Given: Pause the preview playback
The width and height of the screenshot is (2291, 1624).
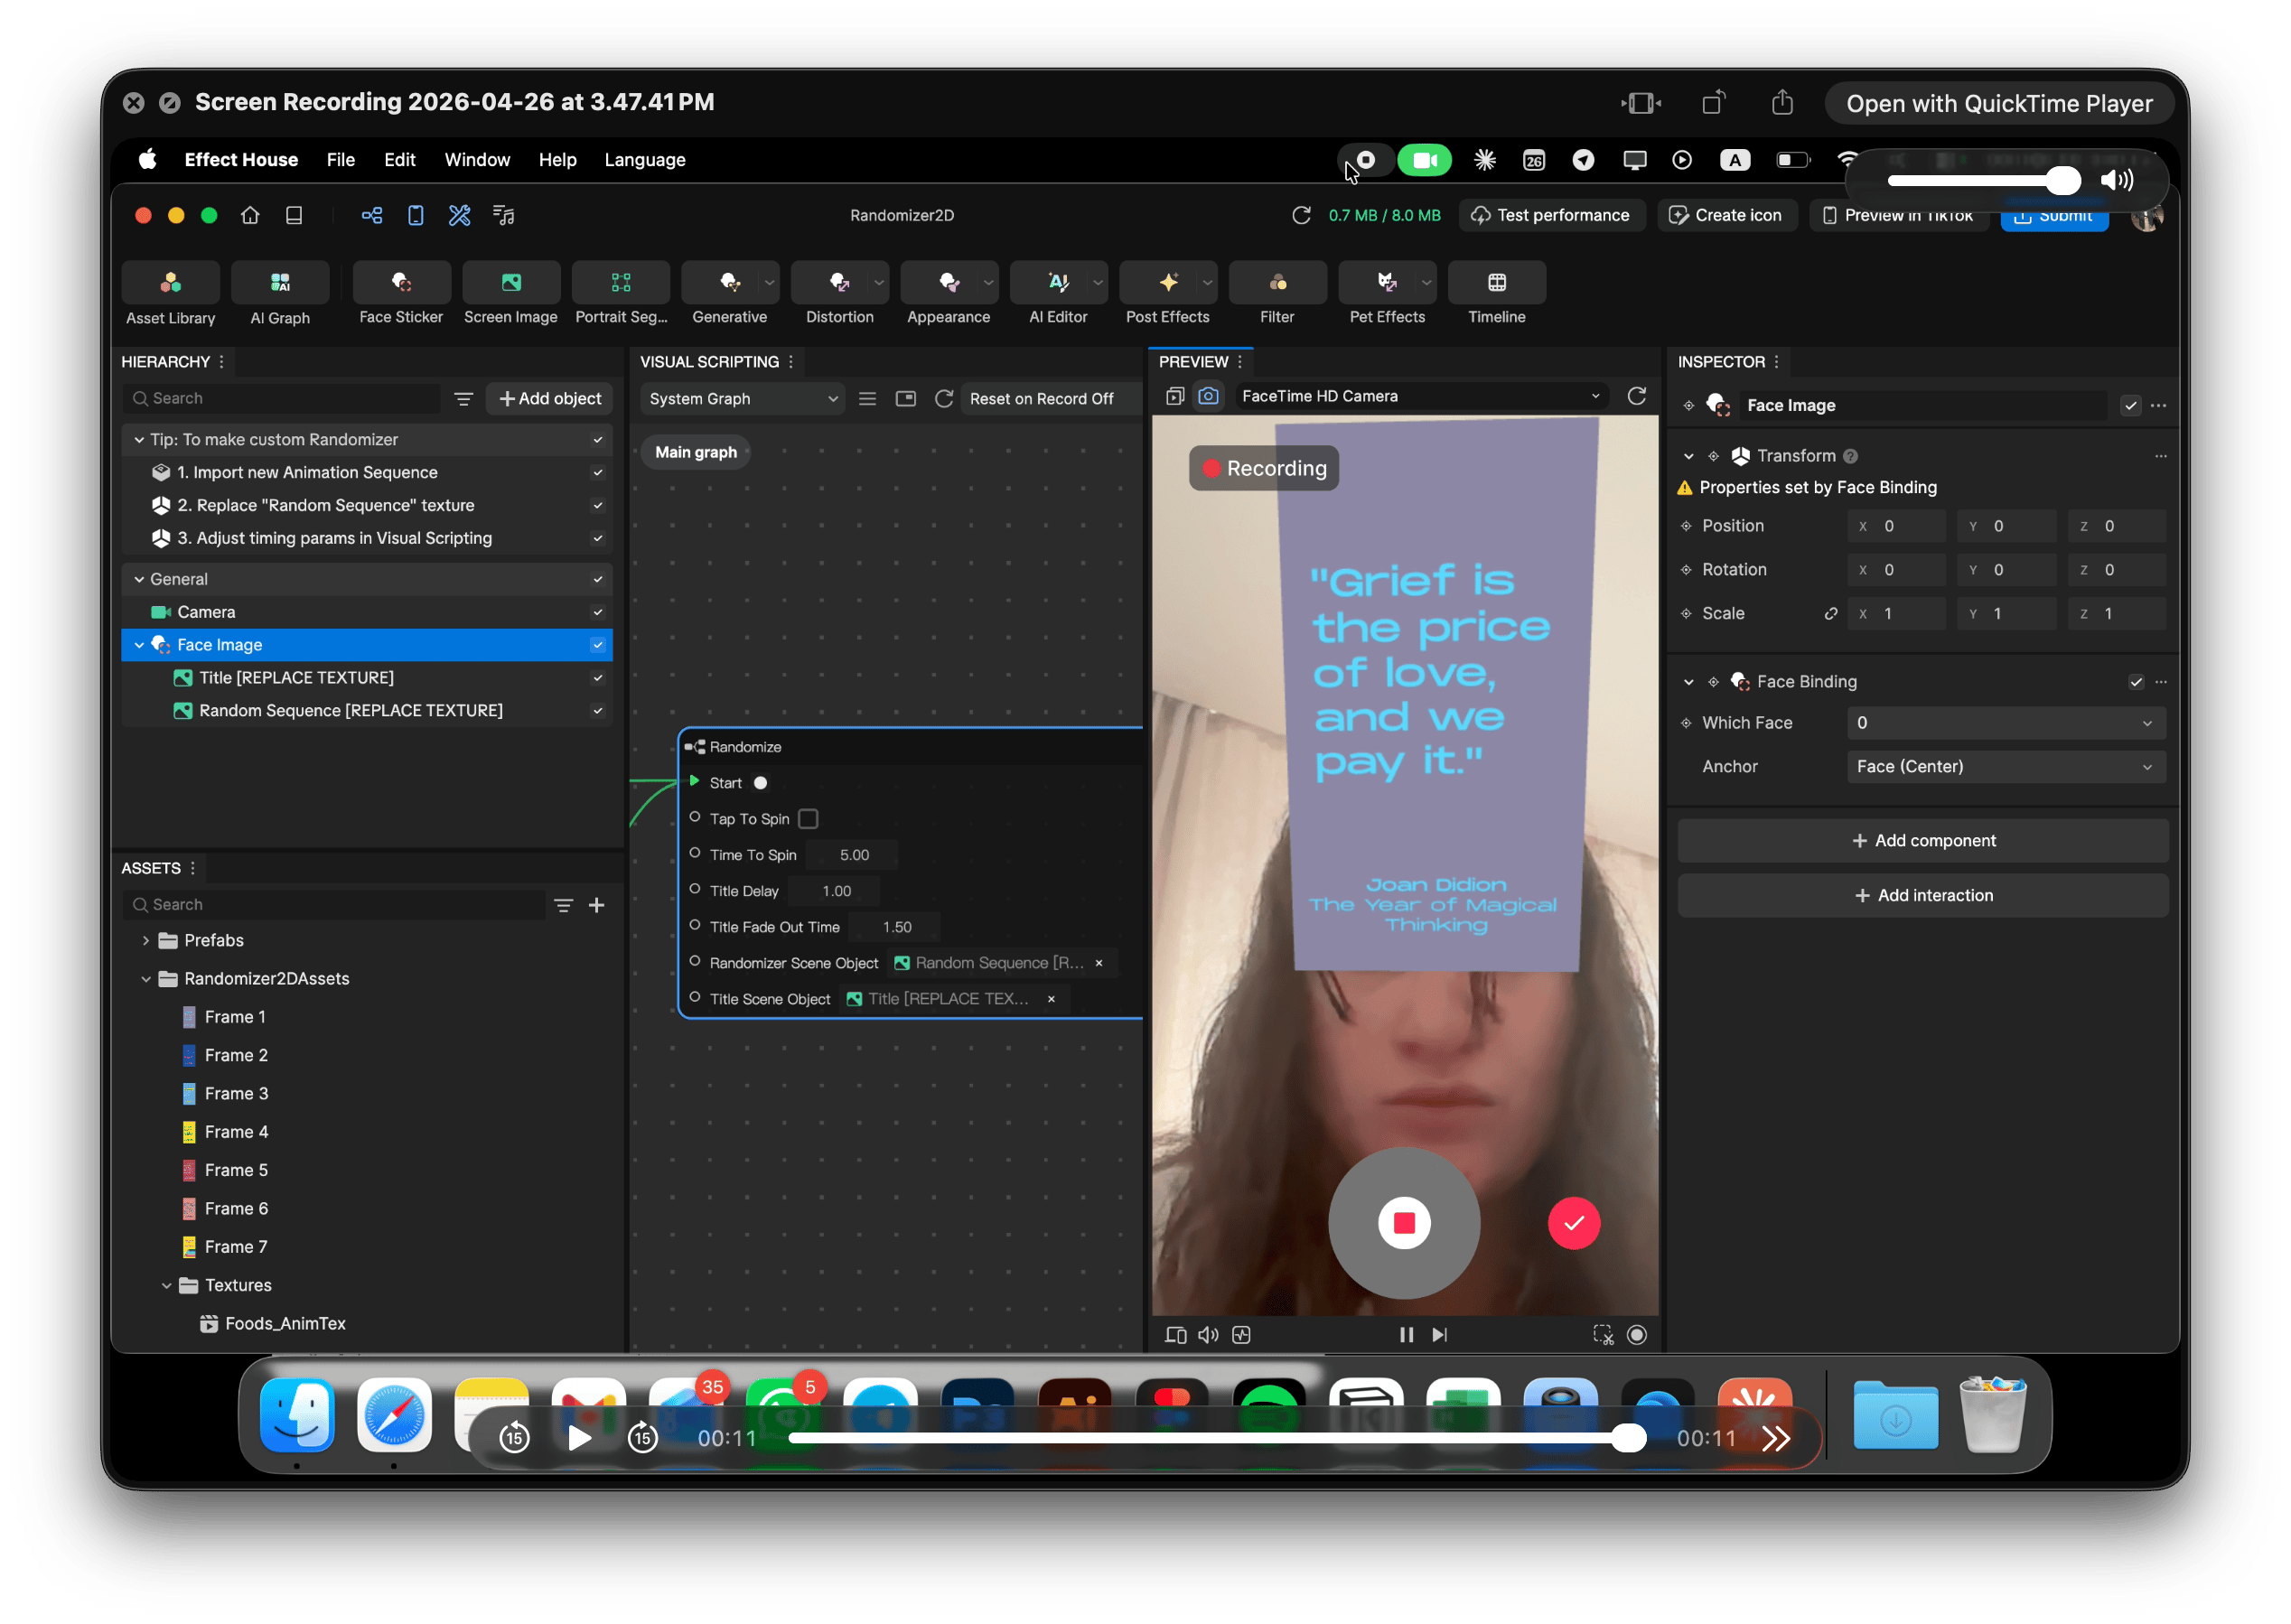Looking at the screenshot, I should click(x=1406, y=1335).
